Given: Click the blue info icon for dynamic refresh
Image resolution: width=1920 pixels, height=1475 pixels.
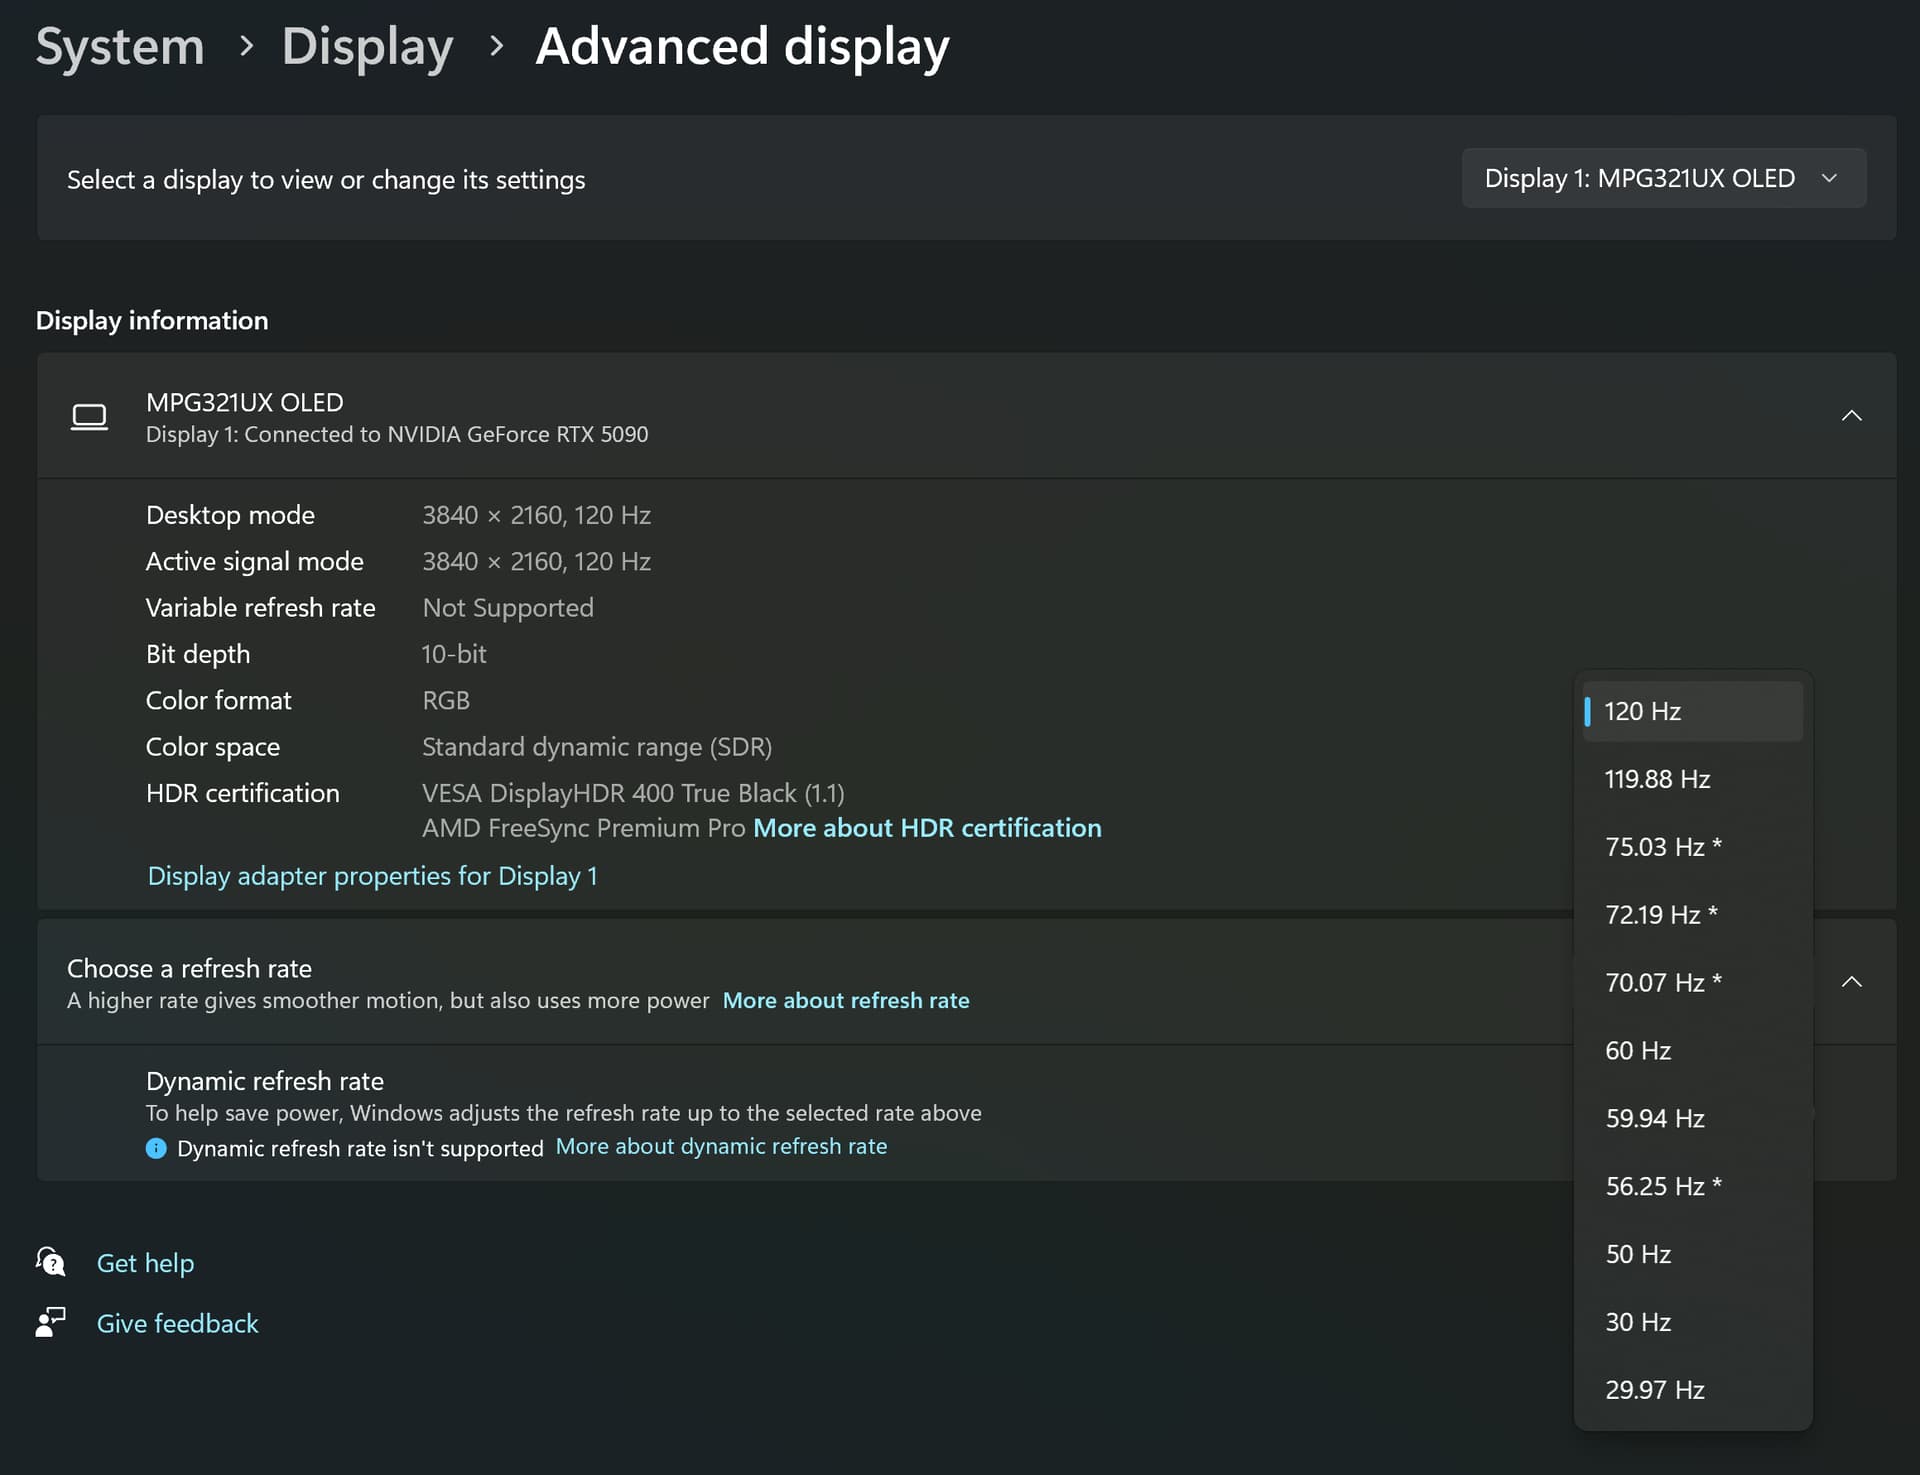Looking at the screenshot, I should 156,1148.
